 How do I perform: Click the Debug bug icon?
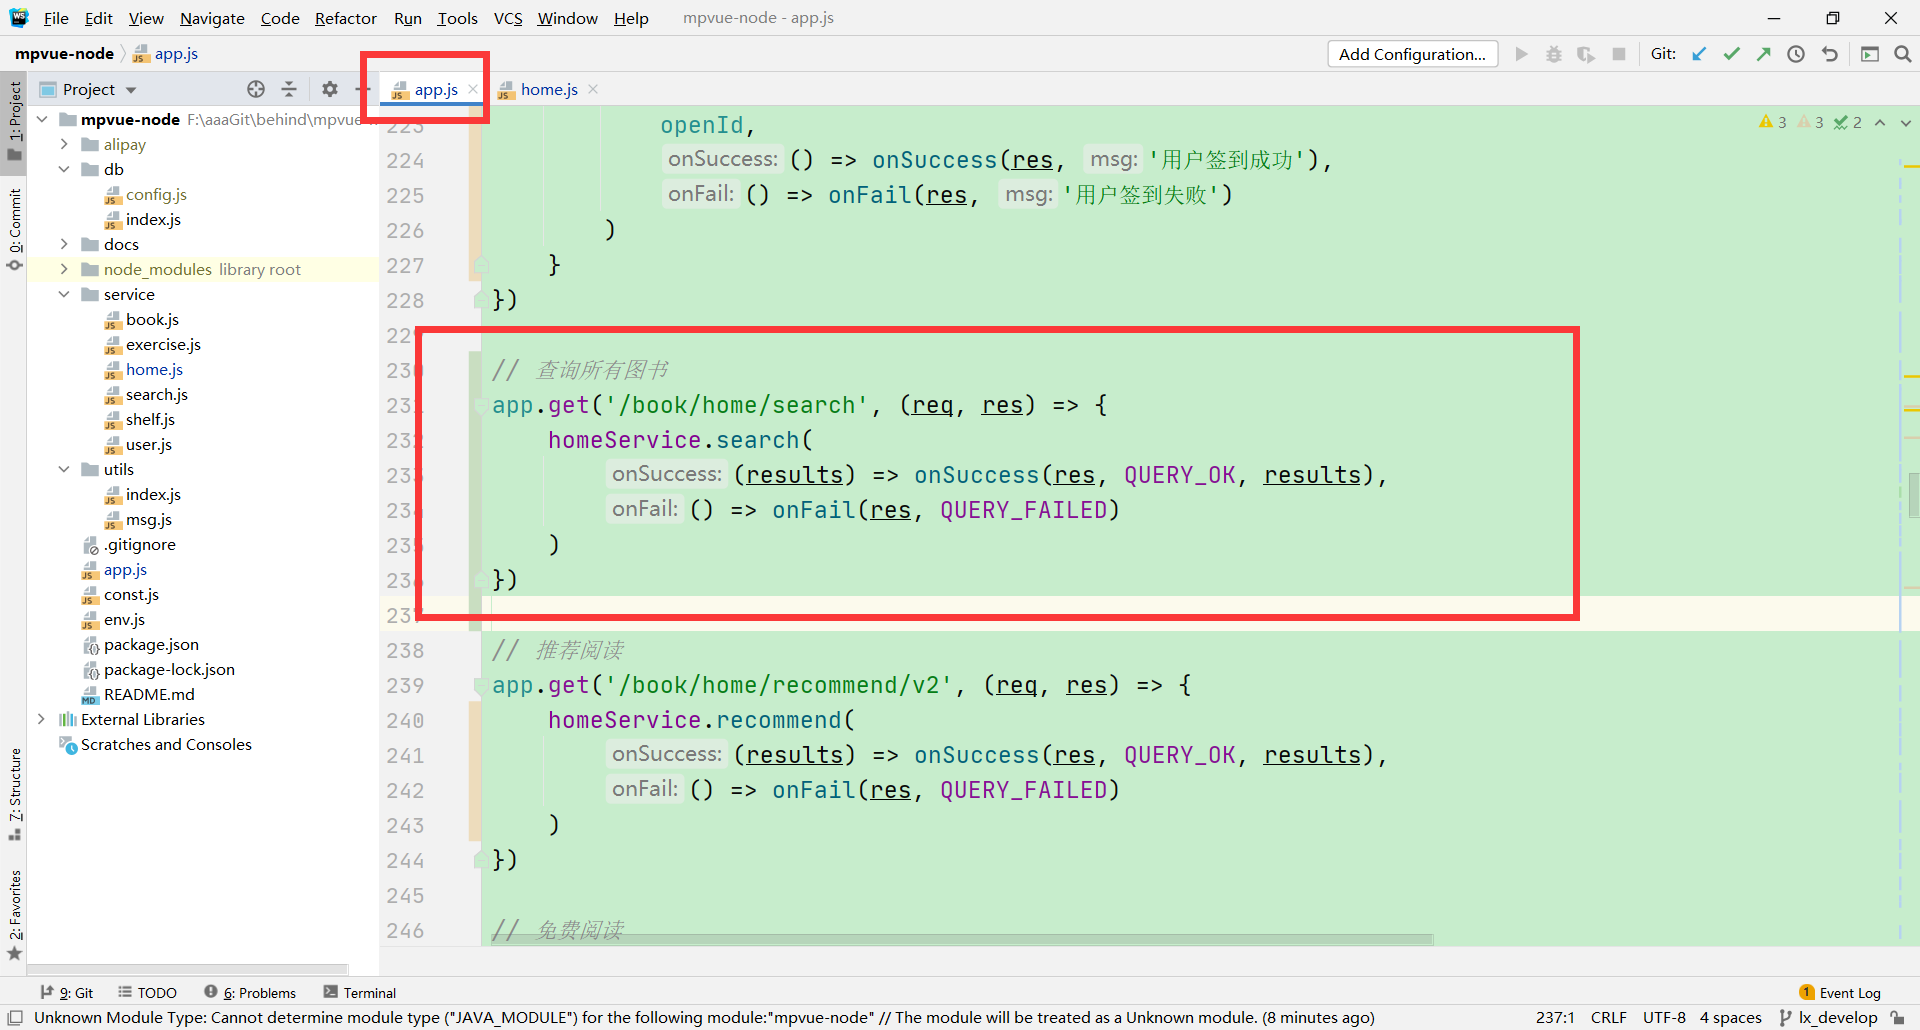[x=1553, y=54]
